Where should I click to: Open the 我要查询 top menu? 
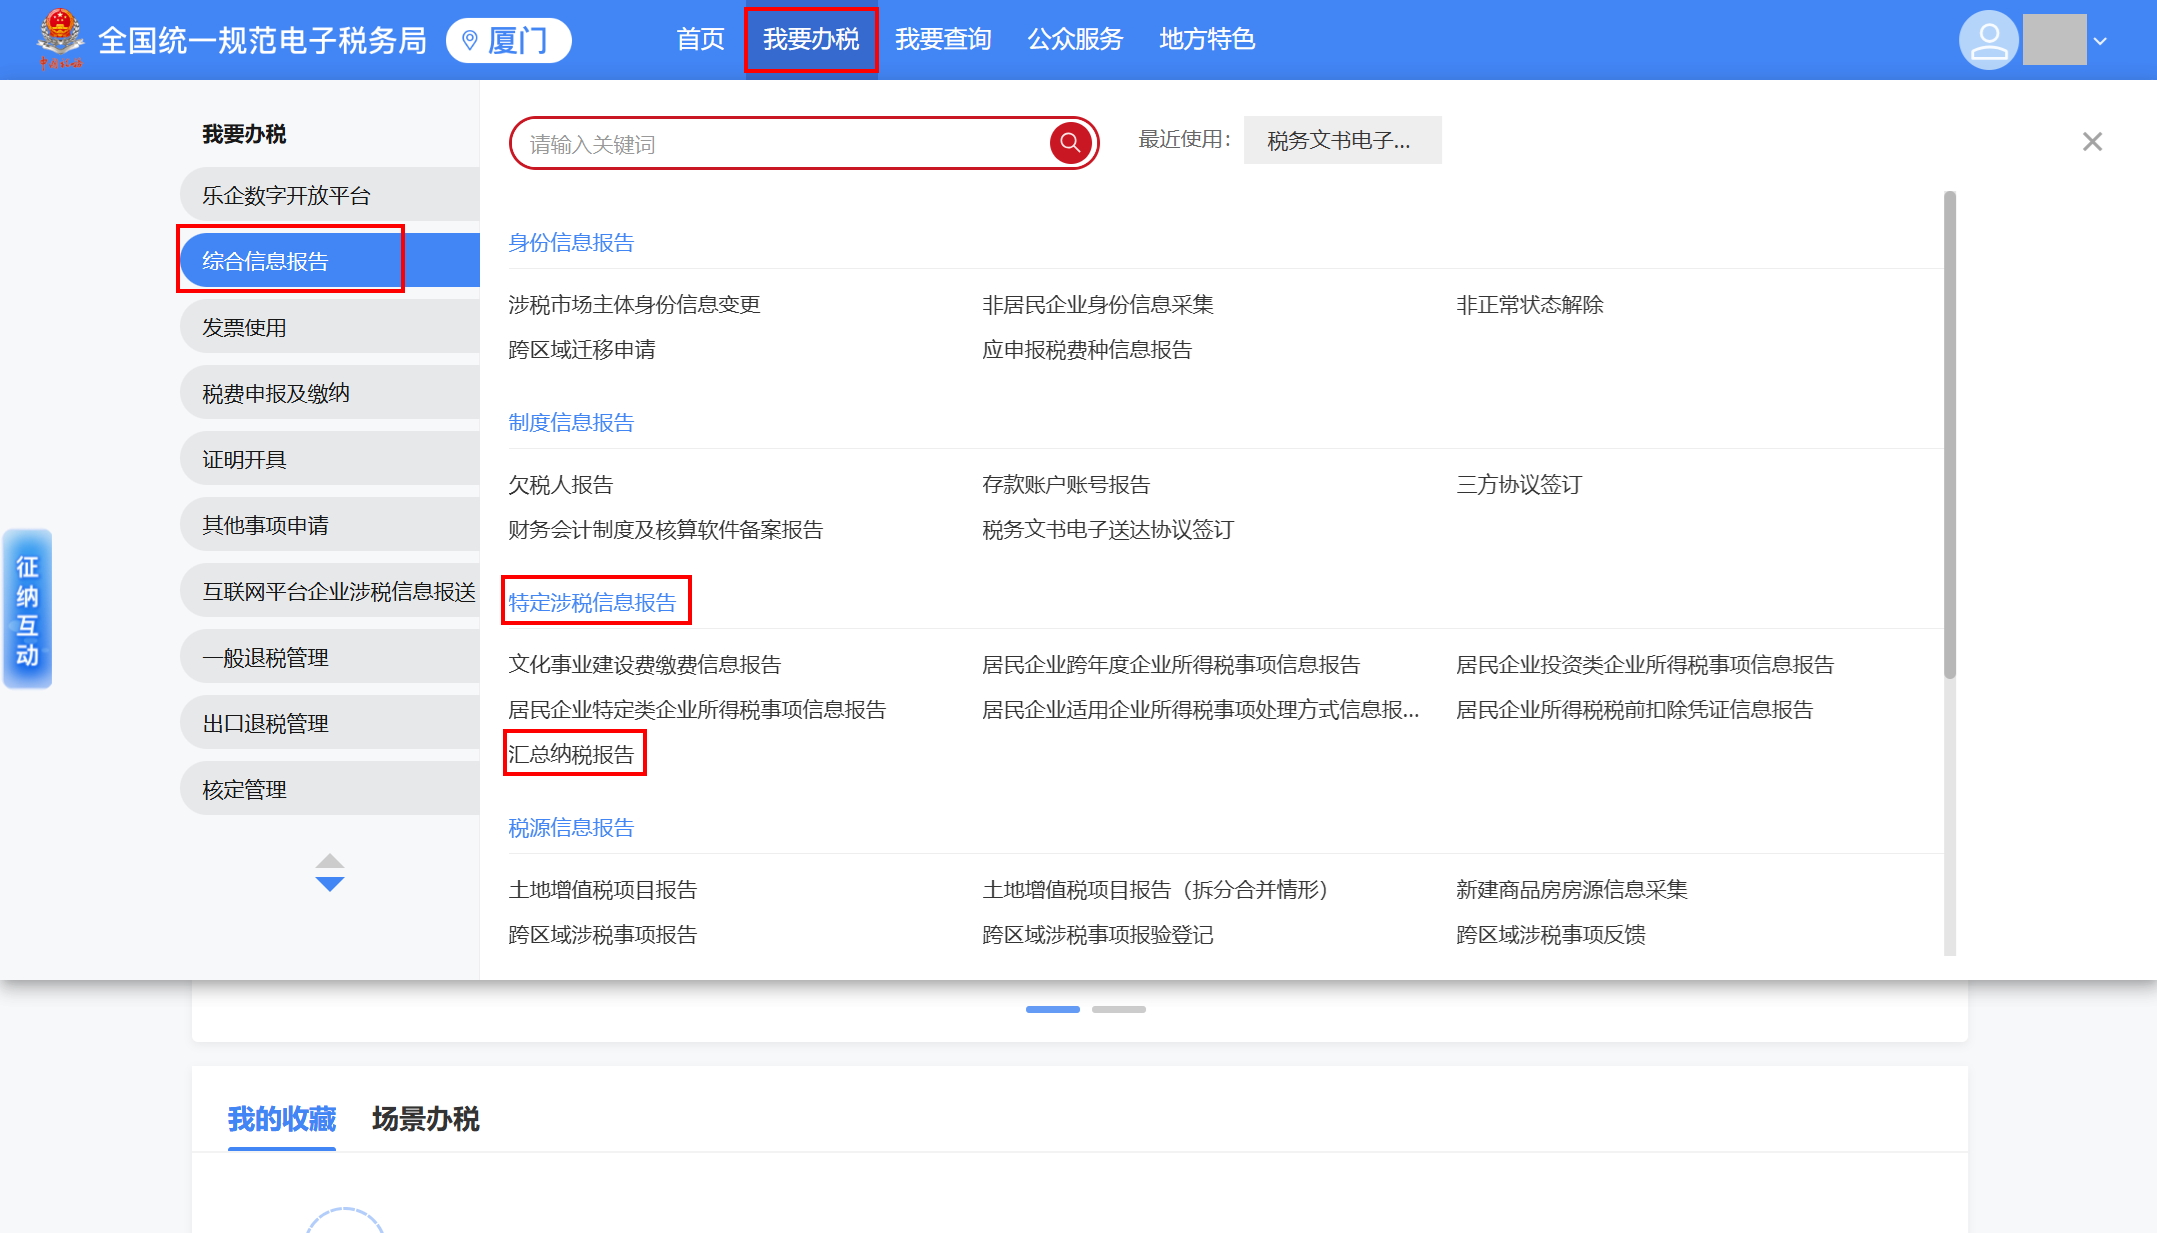(x=942, y=39)
